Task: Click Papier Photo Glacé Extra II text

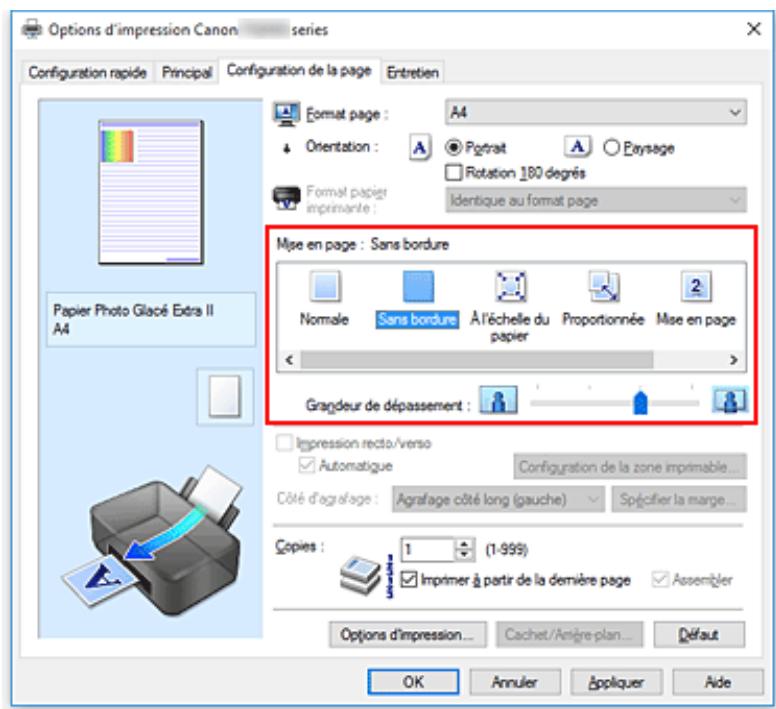Action: point(134,310)
